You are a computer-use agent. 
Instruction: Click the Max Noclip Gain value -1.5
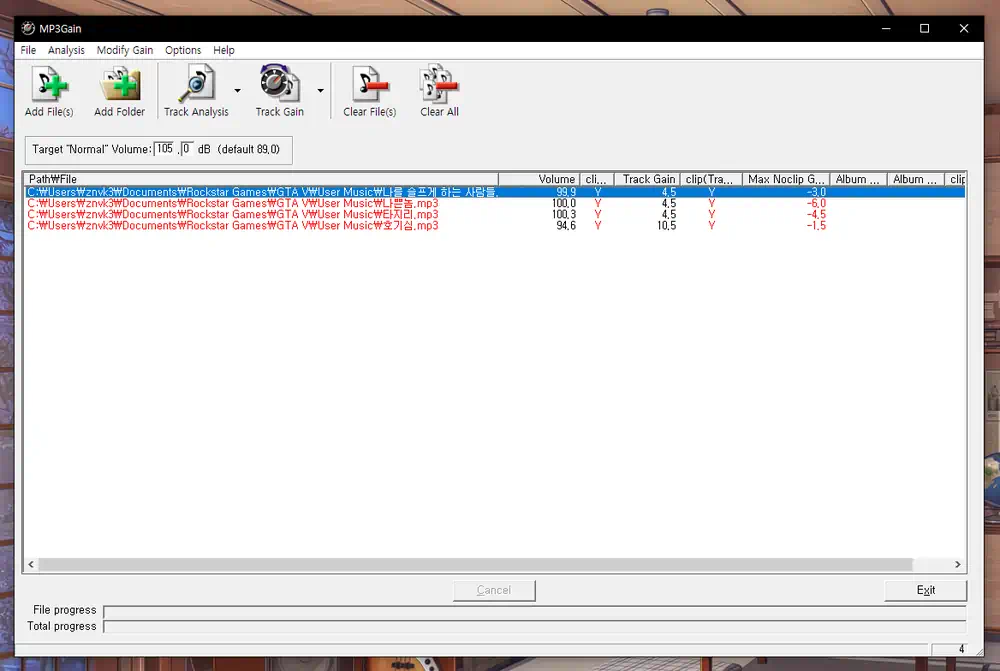(816, 226)
